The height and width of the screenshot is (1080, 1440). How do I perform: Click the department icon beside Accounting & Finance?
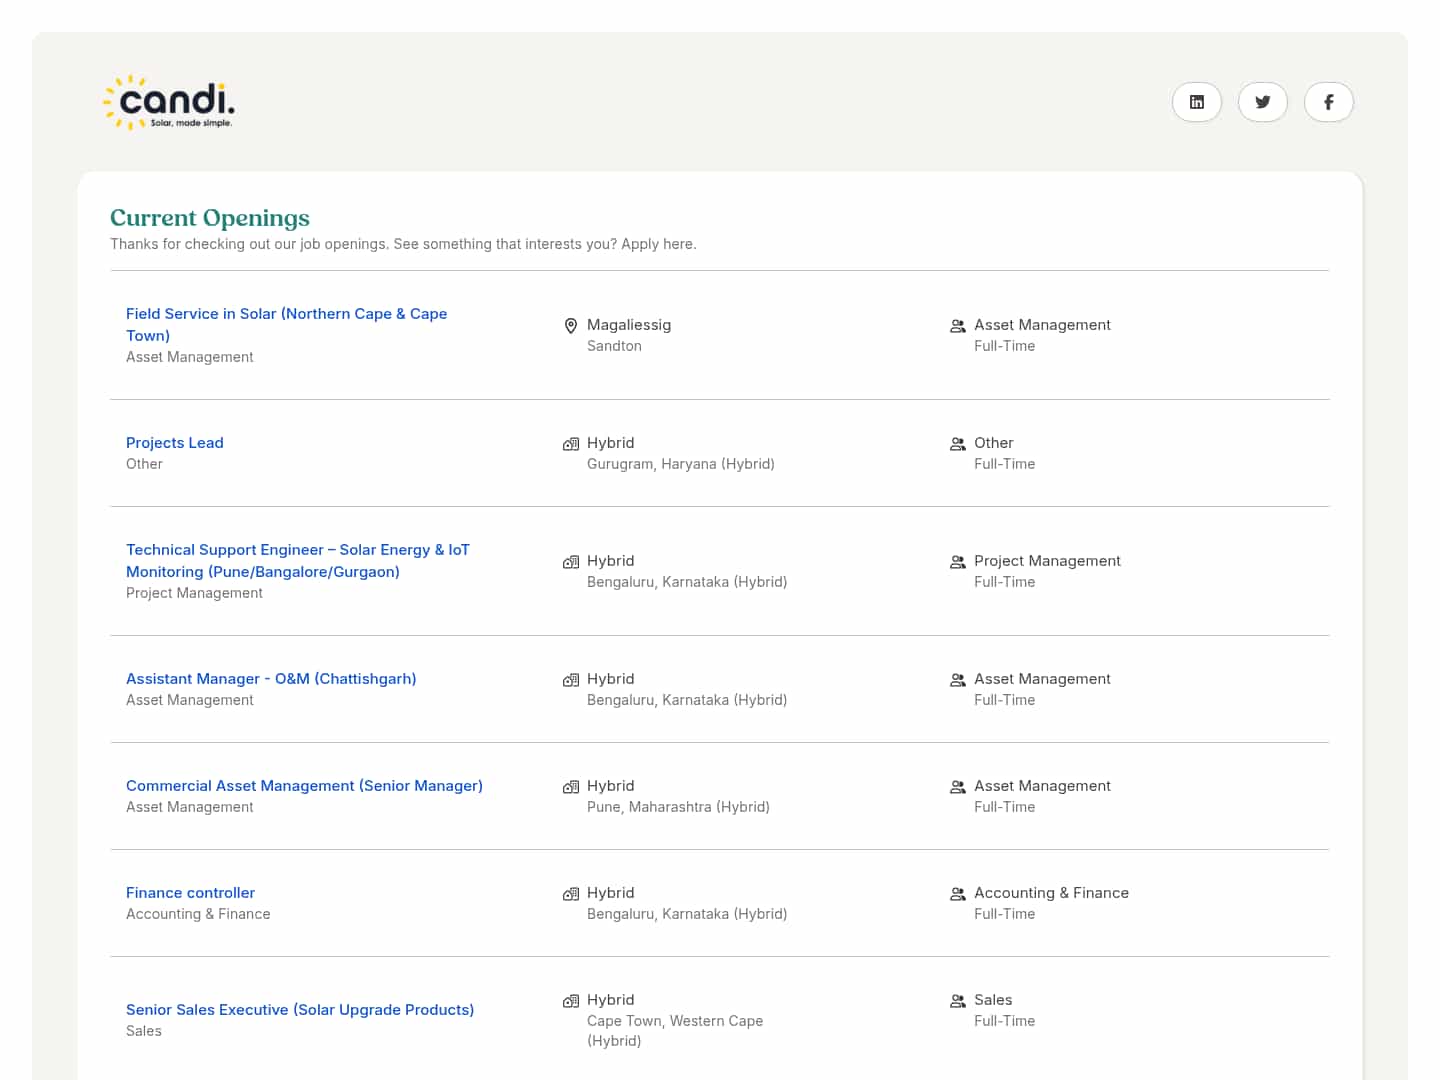pos(957,894)
